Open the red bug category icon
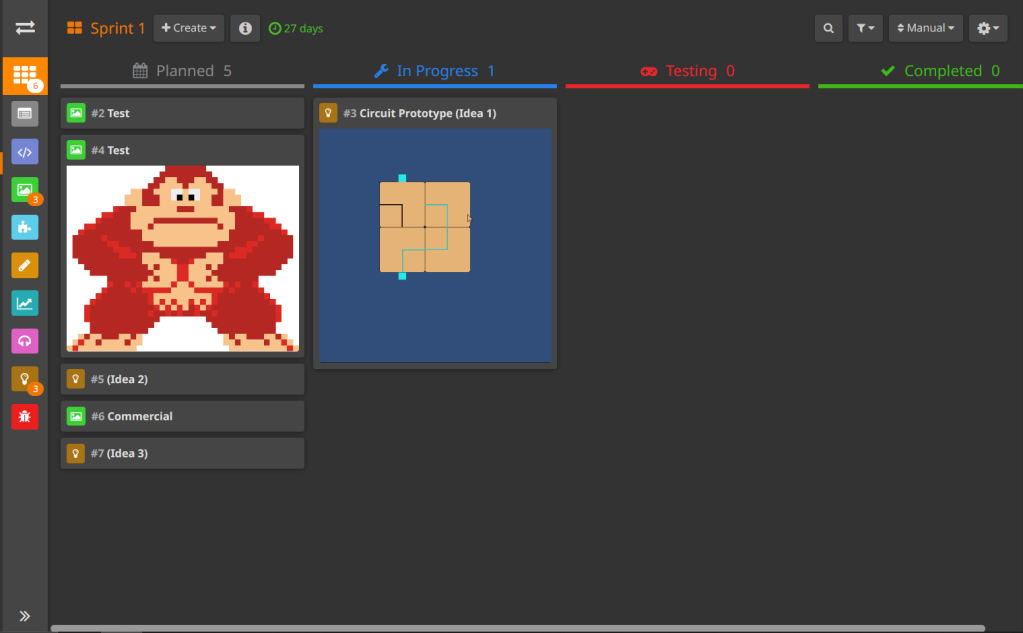Screen dimensions: 1023x633 25,416
